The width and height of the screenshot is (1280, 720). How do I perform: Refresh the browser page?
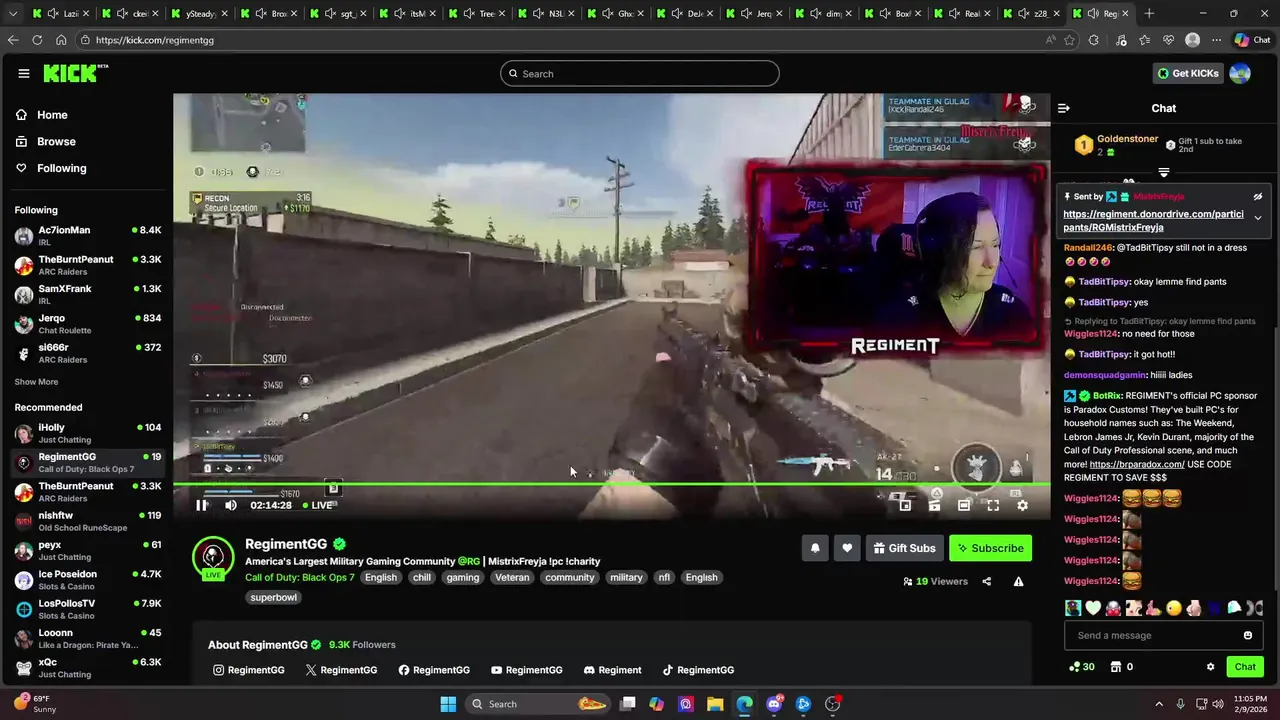[x=37, y=40]
